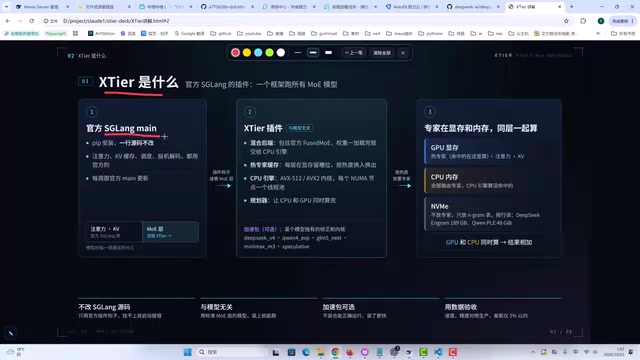Go back to previous page
The image size is (640, 360).
(x=8, y=21)
